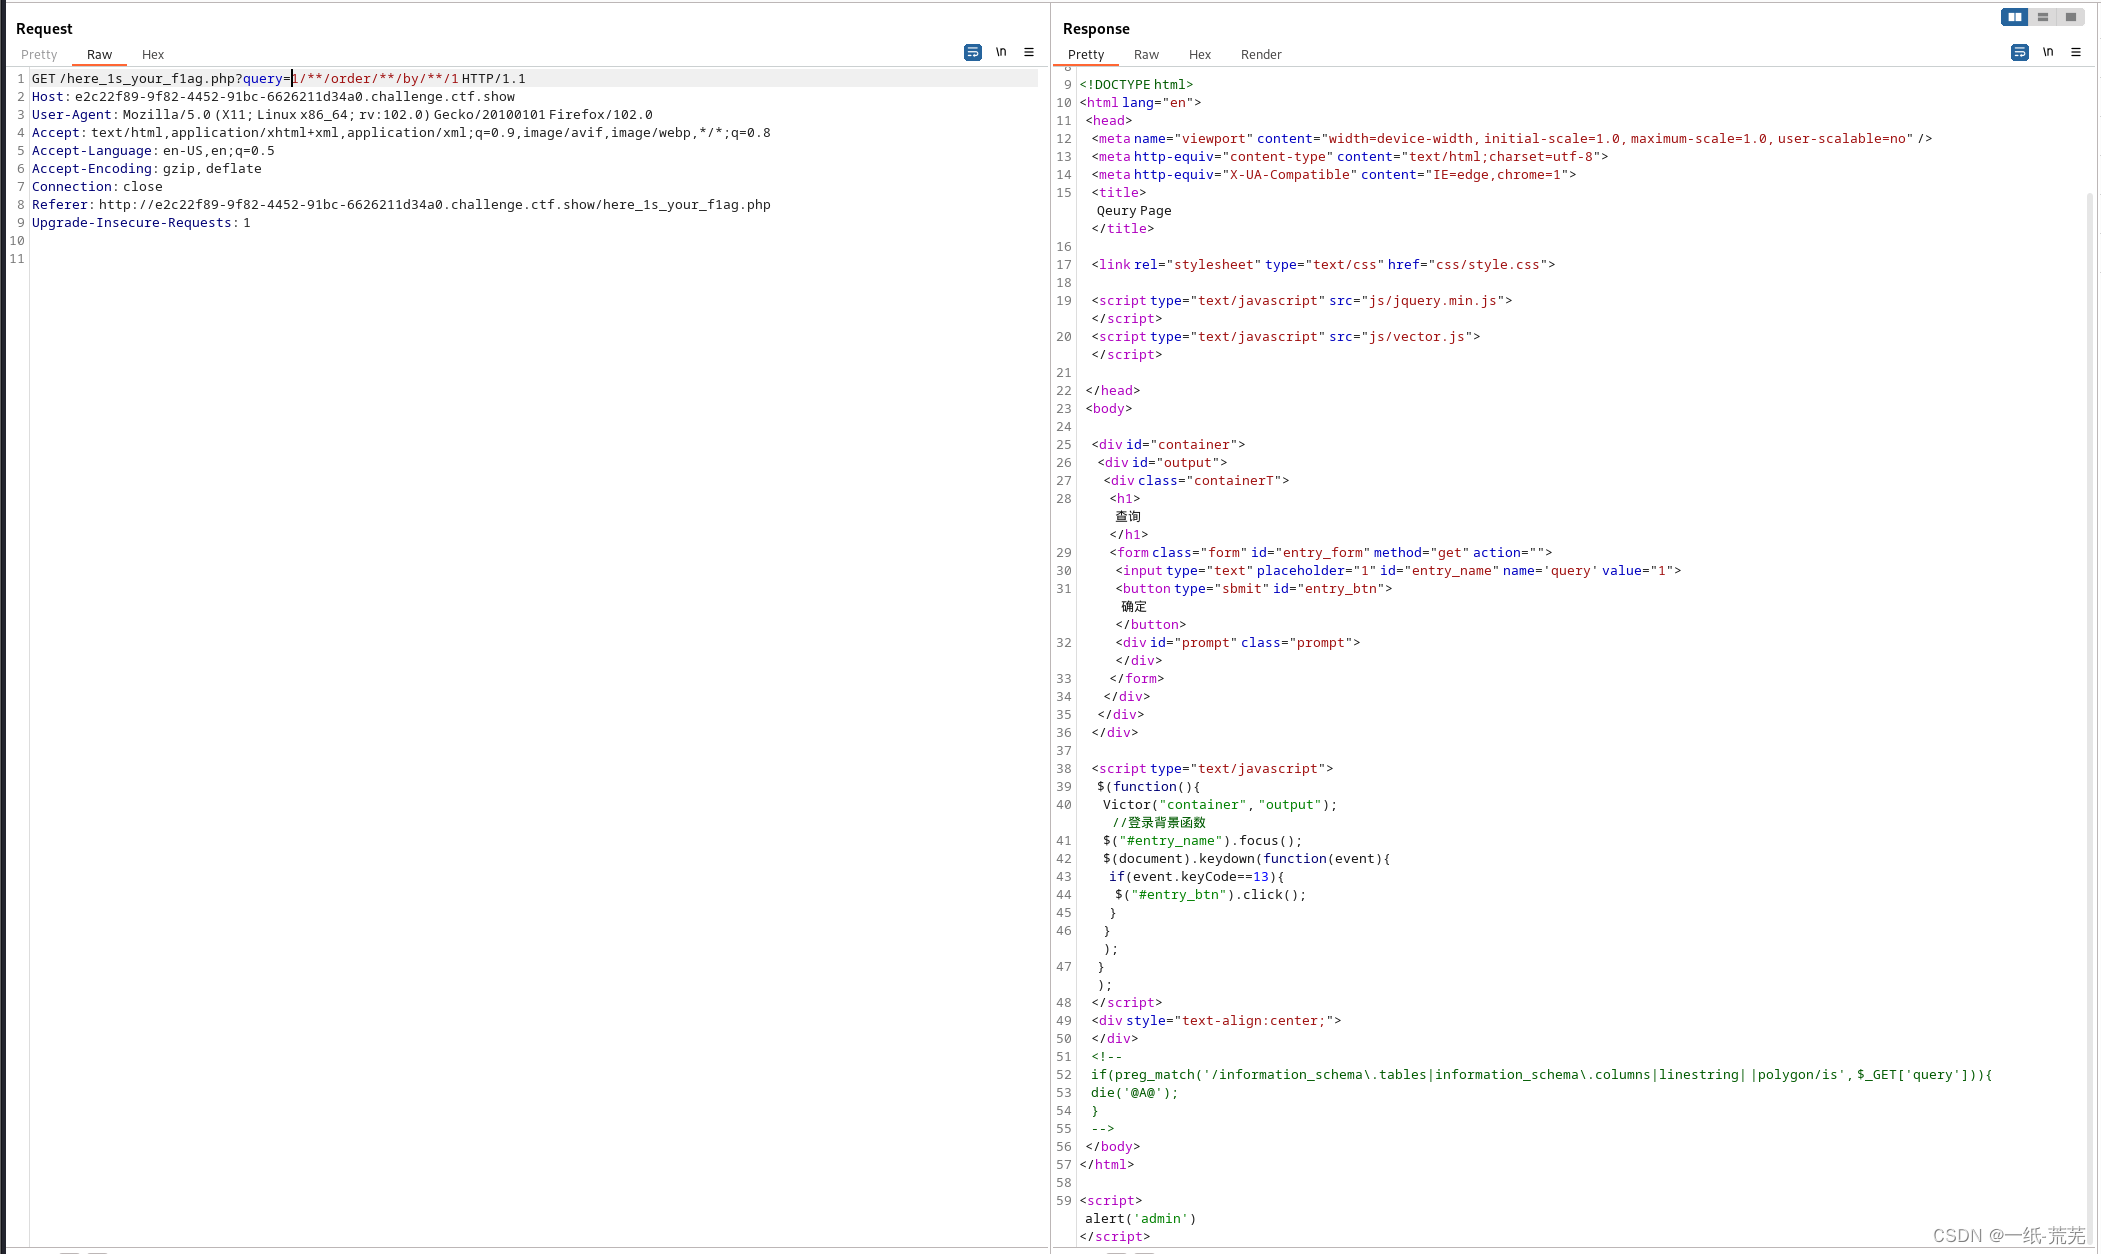
Task: Switch Response view to Hex tab
Action: (1200, 55)
